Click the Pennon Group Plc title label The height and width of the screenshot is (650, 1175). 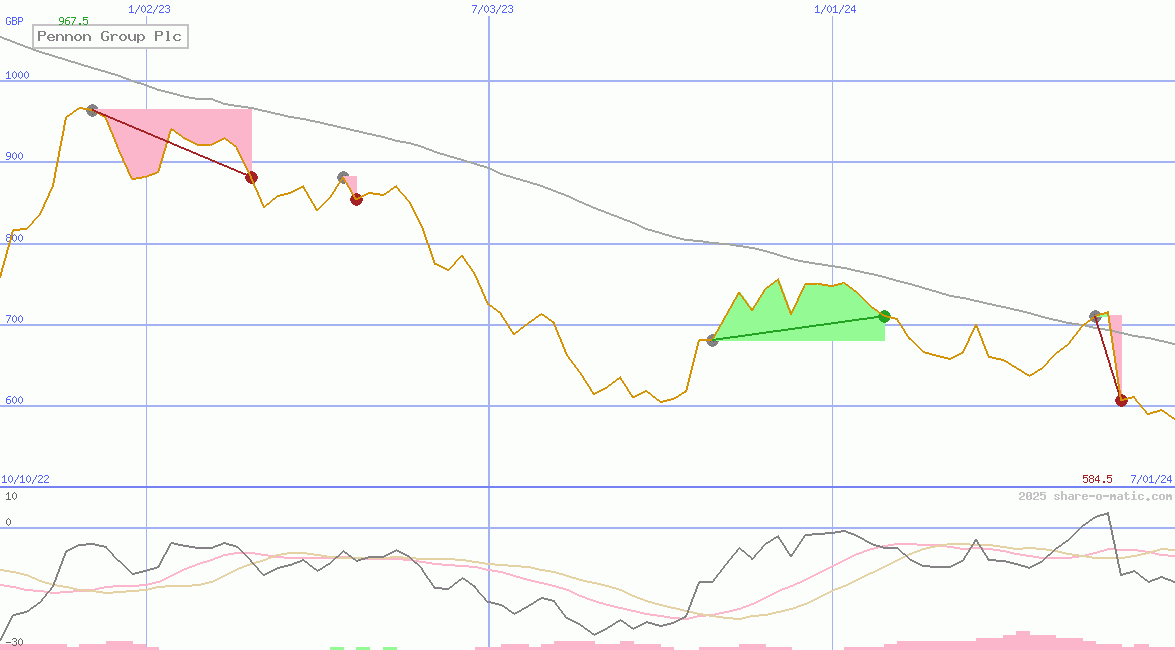110,37
